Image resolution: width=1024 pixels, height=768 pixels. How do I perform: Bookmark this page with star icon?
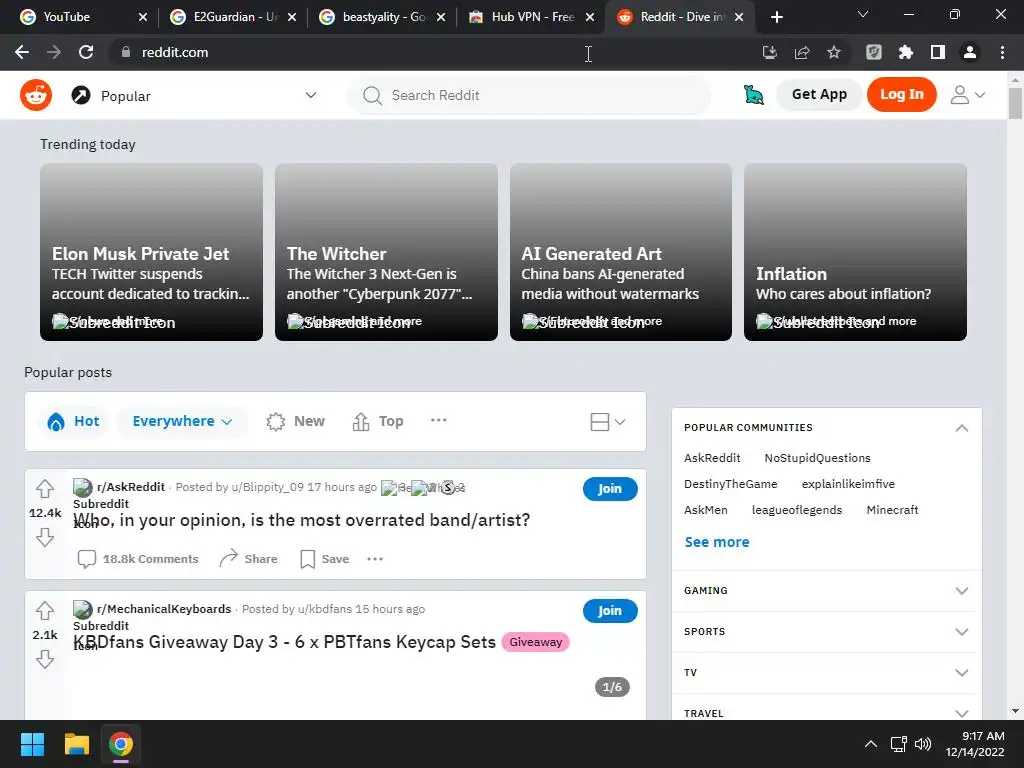coord(833,52)
